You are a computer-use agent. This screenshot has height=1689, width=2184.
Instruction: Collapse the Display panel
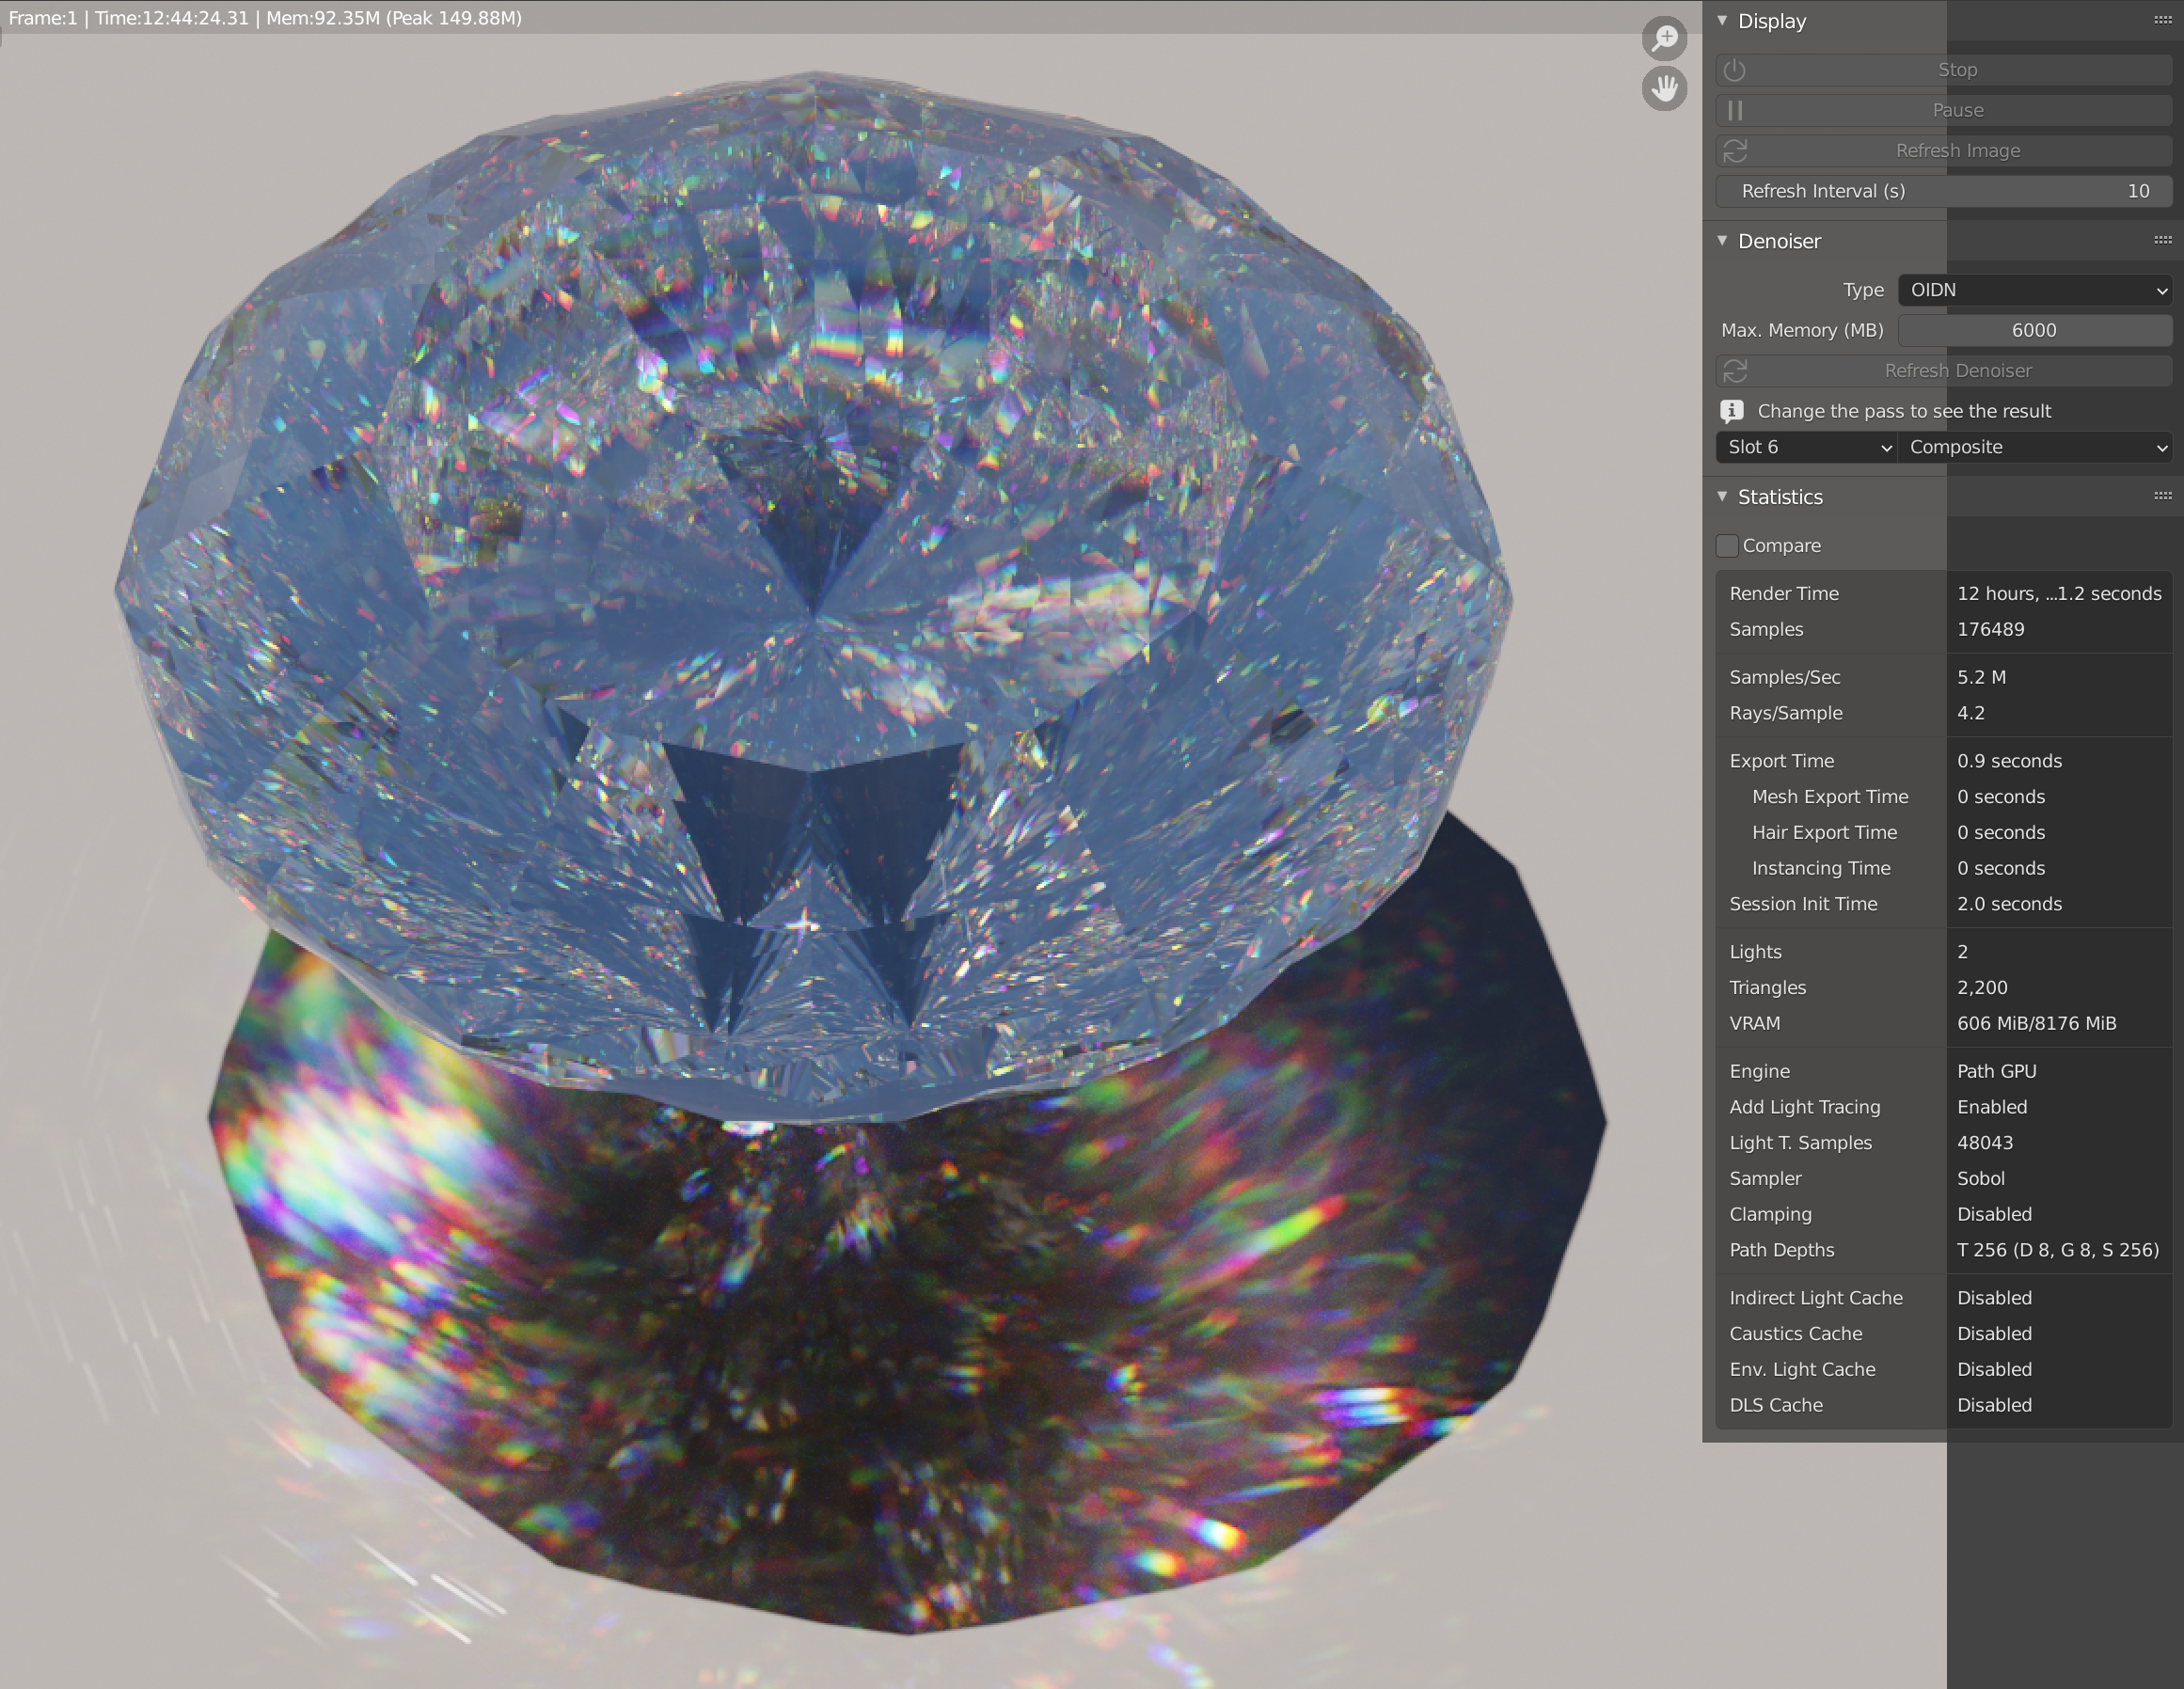pyautogui.click(x=1722, y=21)
